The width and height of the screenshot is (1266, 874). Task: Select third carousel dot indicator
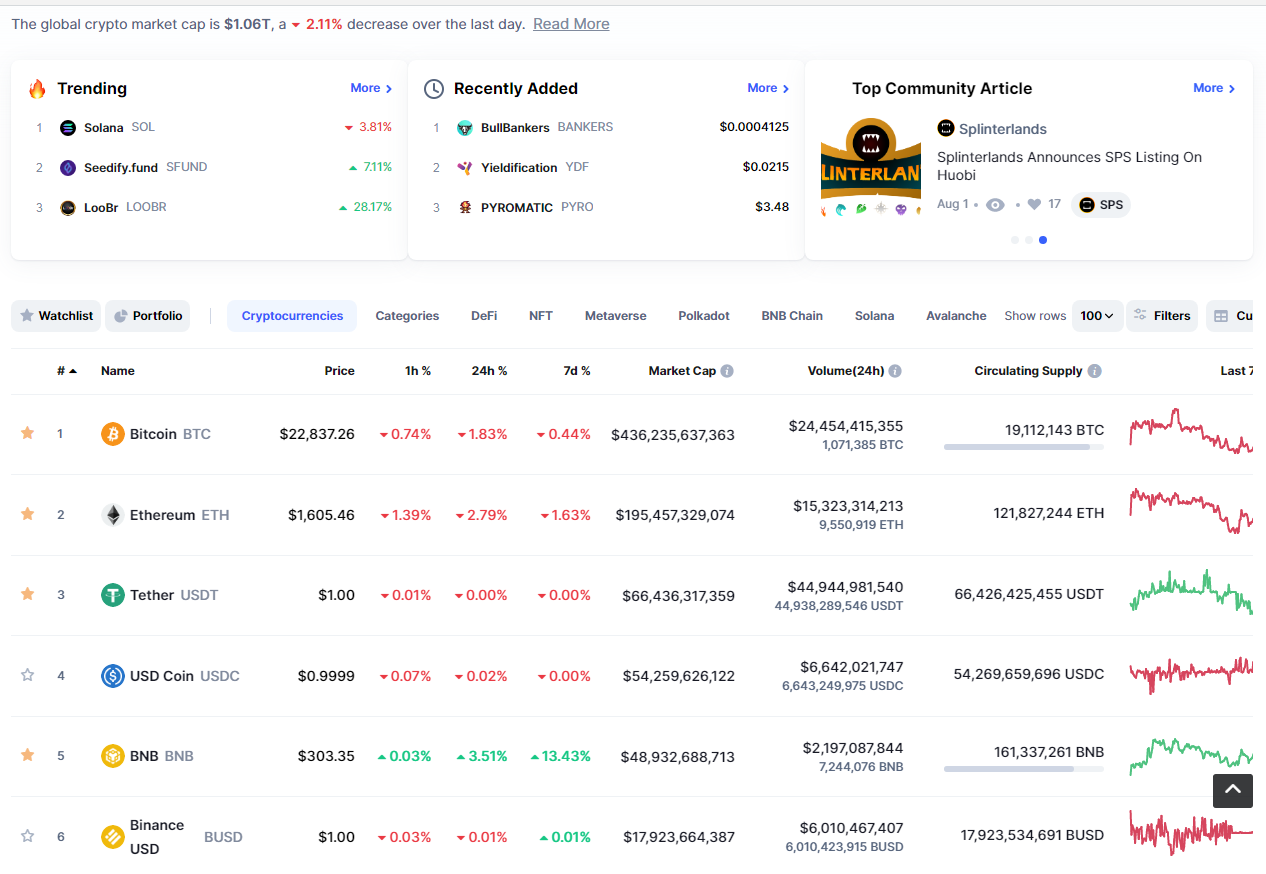1043,240
